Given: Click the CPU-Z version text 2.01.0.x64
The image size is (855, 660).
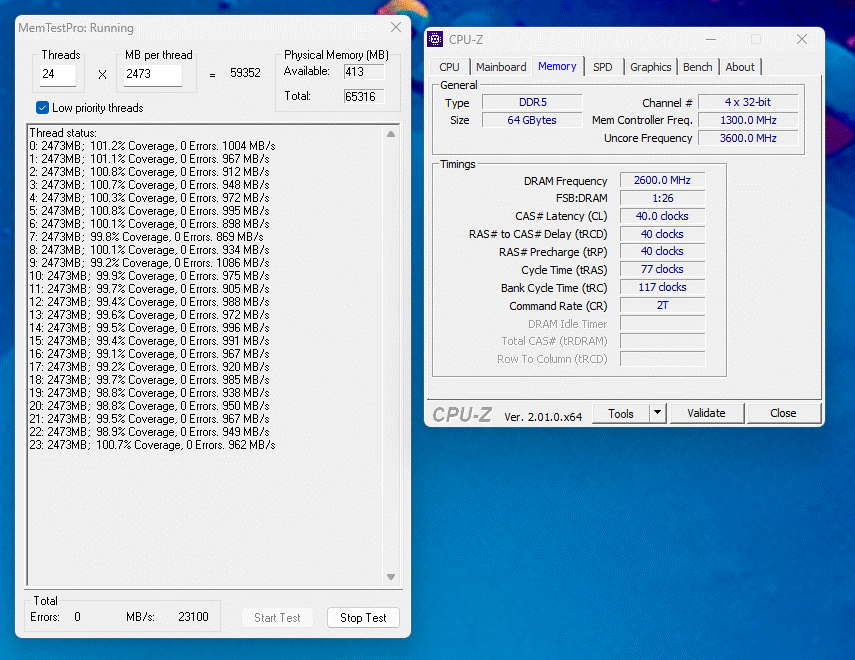Looking at the screenshot, I should pyautogui.click(x=543, y=417).
